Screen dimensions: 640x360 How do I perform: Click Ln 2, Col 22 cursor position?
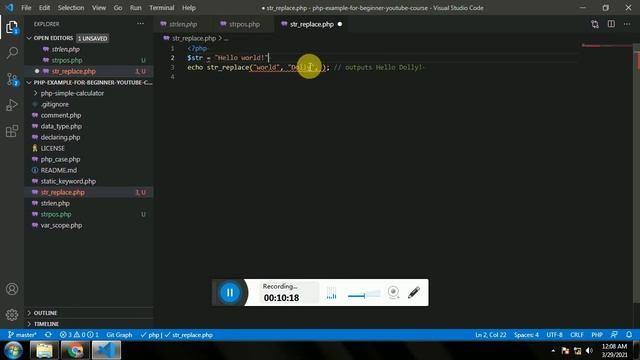tap(490, 335)
